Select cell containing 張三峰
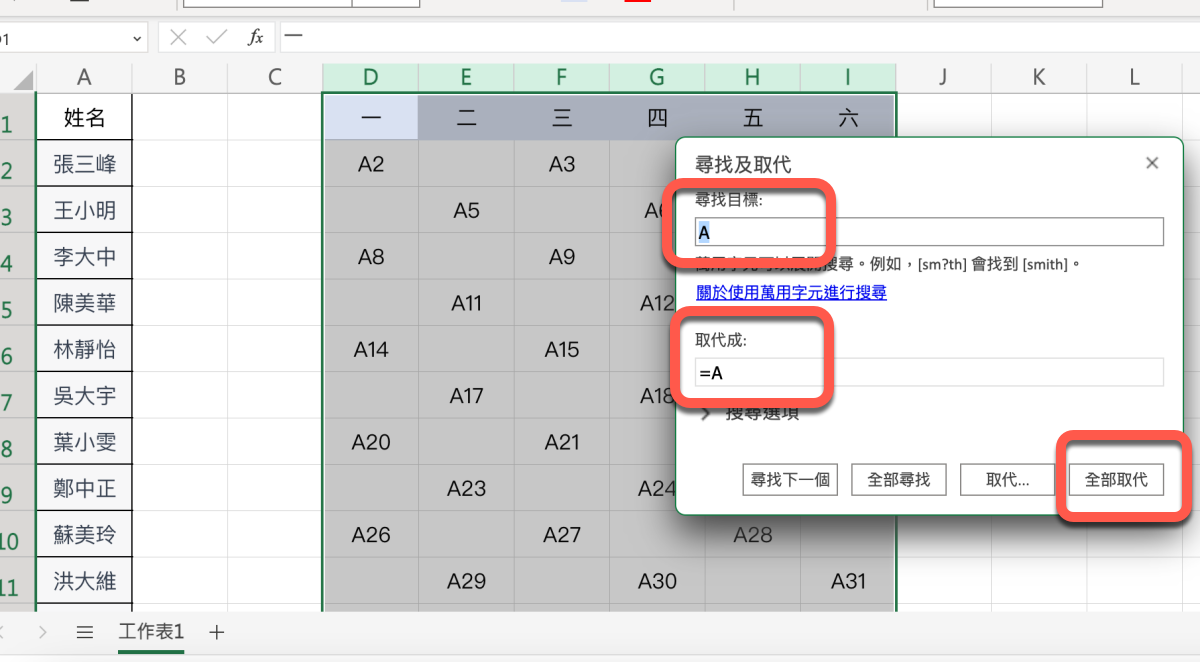This screenshot has width=1200, height=662. click(85, 164)
